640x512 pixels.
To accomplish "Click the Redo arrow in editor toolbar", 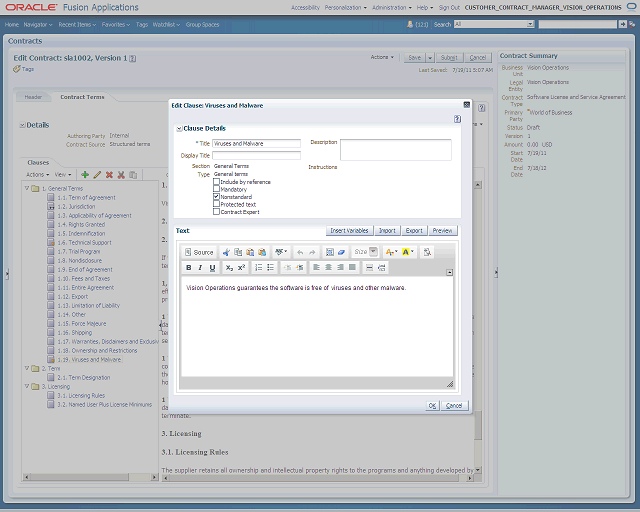I will point(312,252).
